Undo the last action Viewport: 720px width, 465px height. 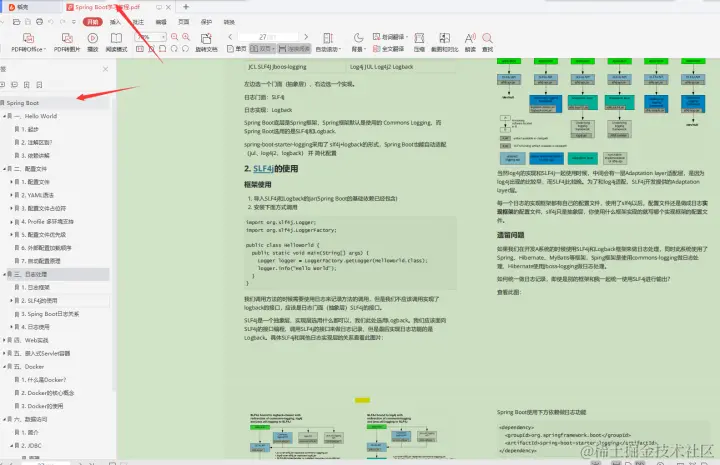(x=51, y=22)
